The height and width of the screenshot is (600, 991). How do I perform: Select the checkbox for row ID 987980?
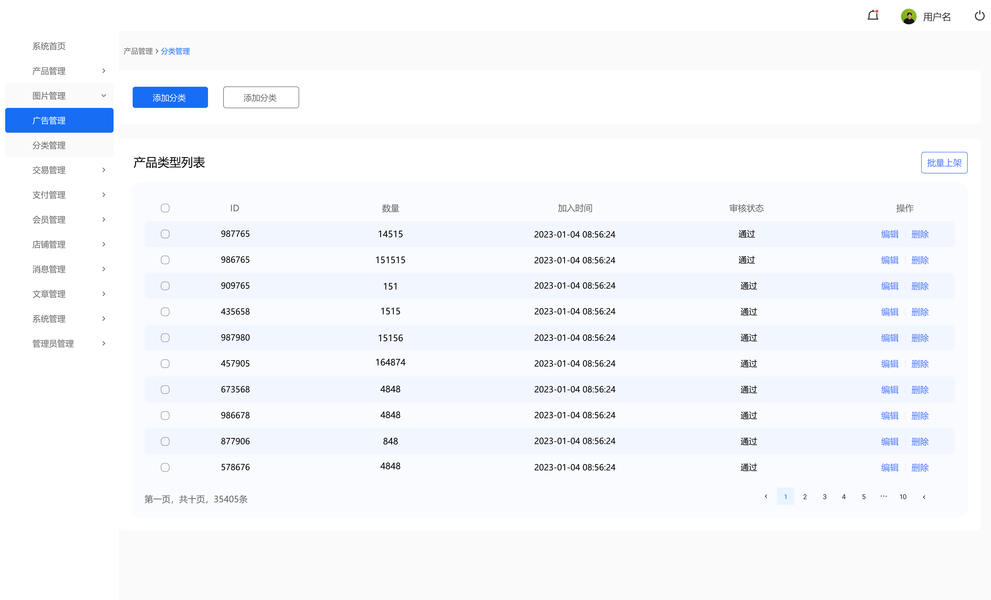[165, 338]
